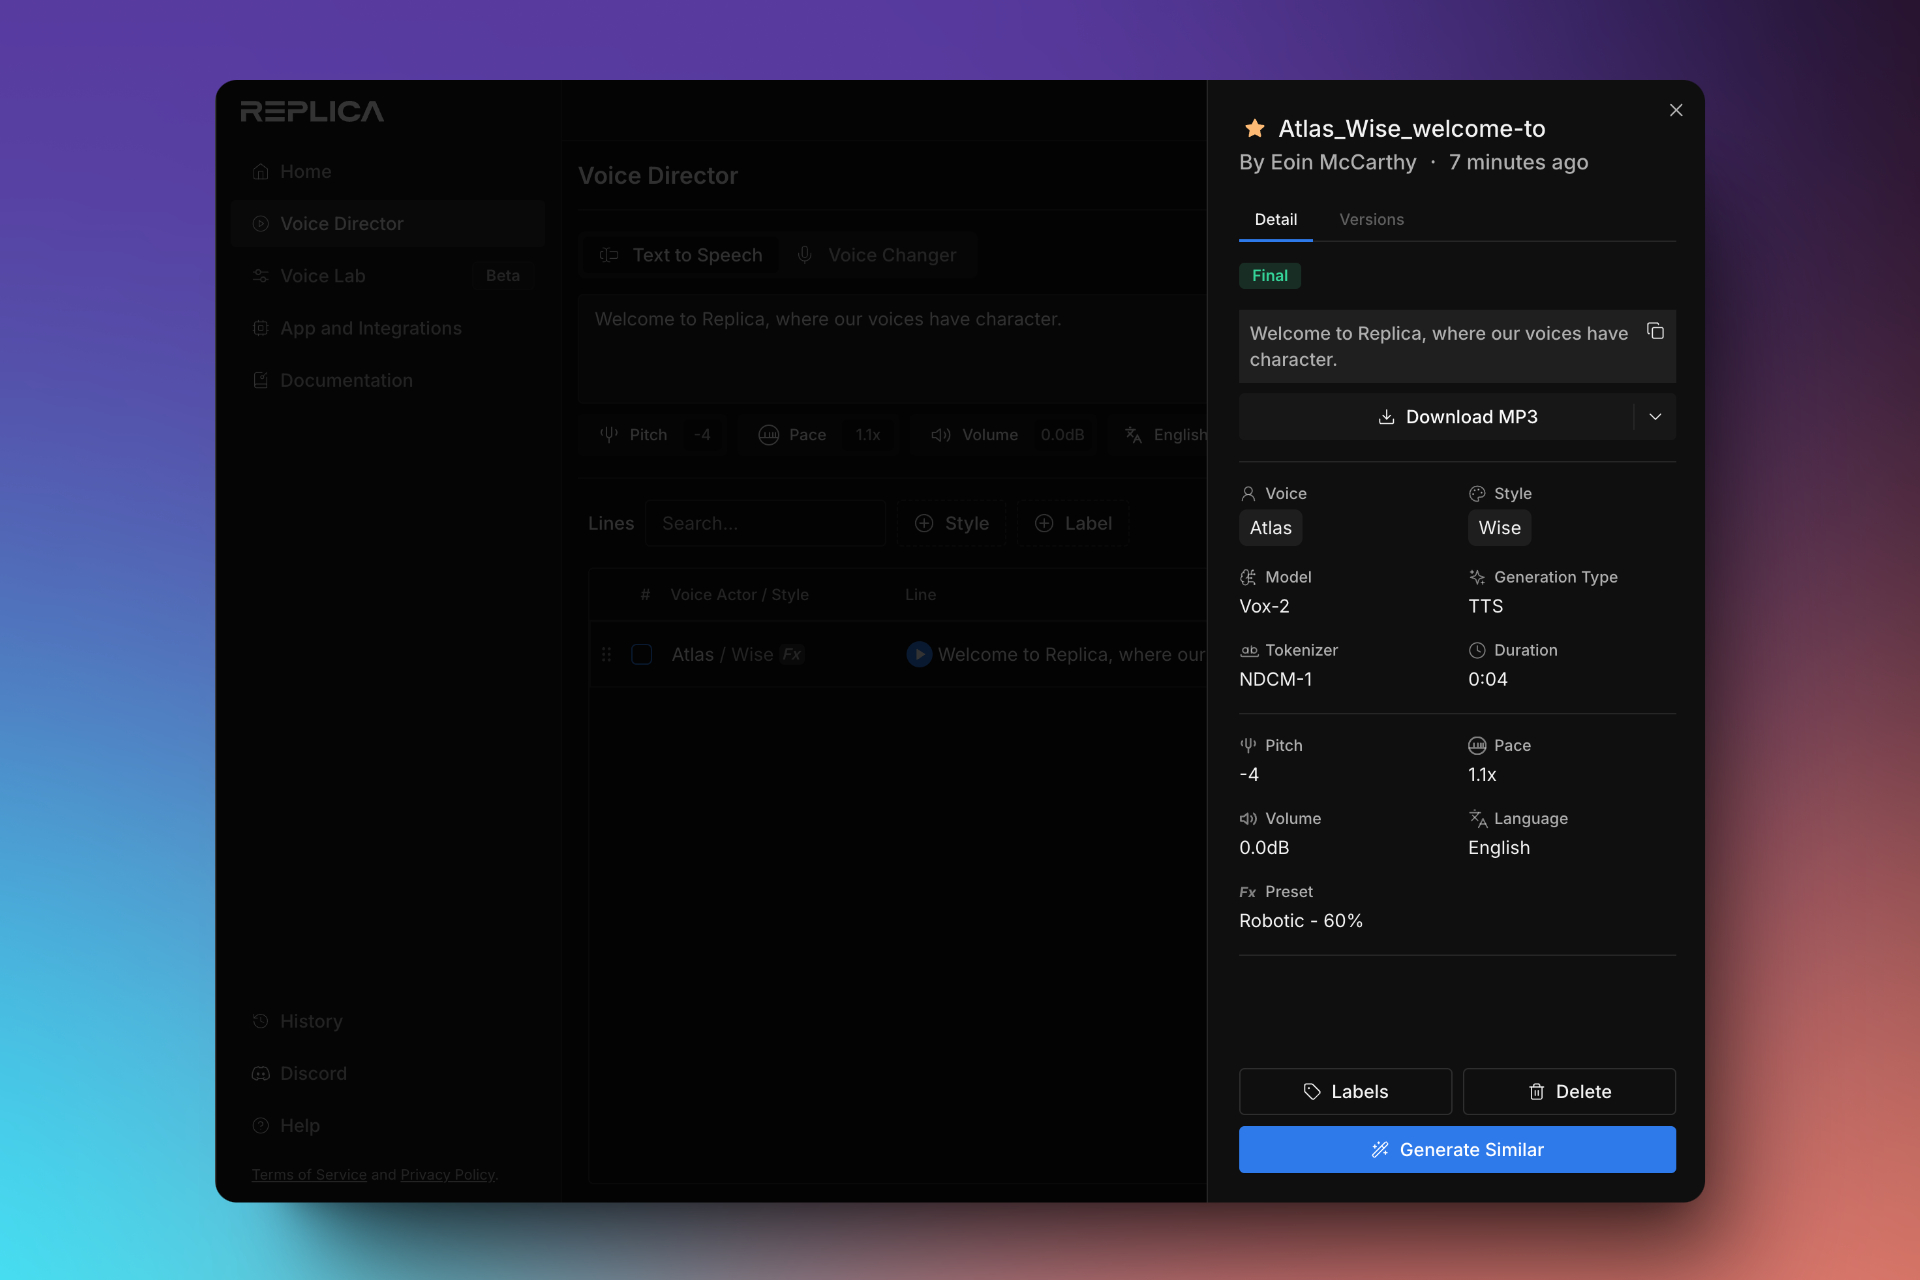Click the REPLICA logo
The height and width of the screenshot is (1280, 1920).
point(312,111)
